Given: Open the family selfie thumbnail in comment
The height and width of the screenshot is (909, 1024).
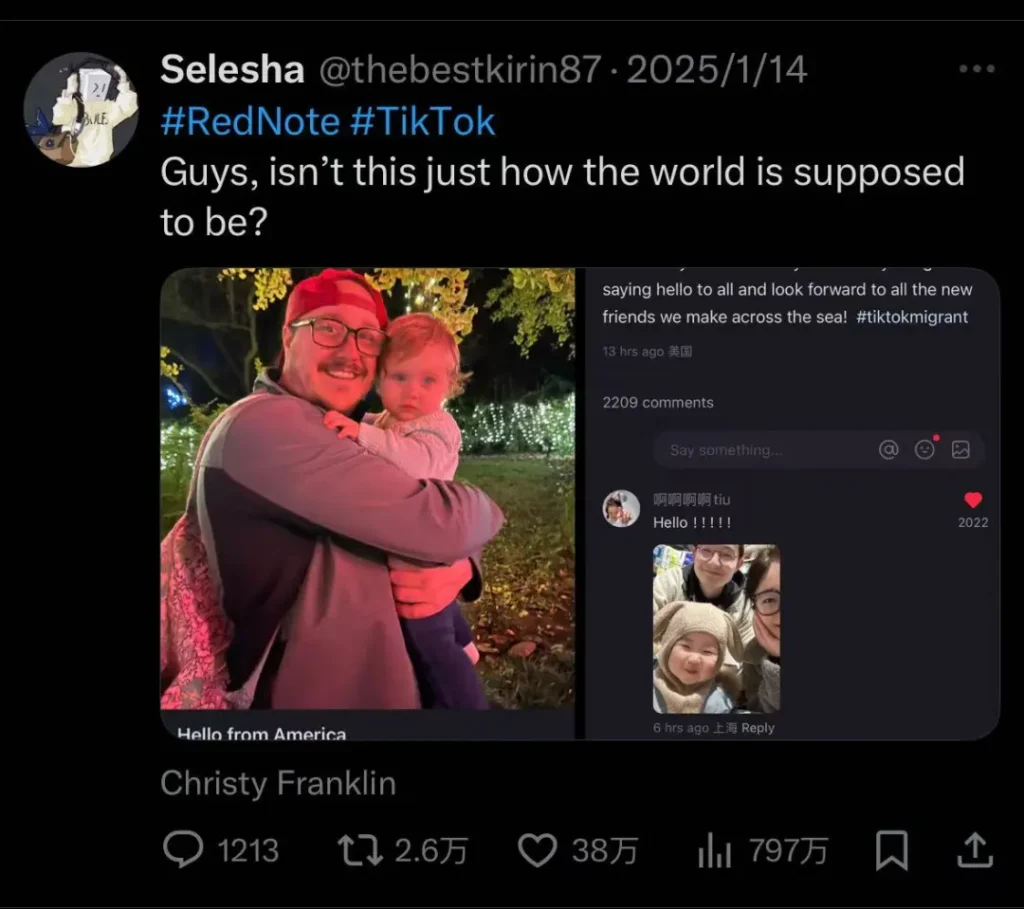Looking at the screenshot, I should coord(716,628).
